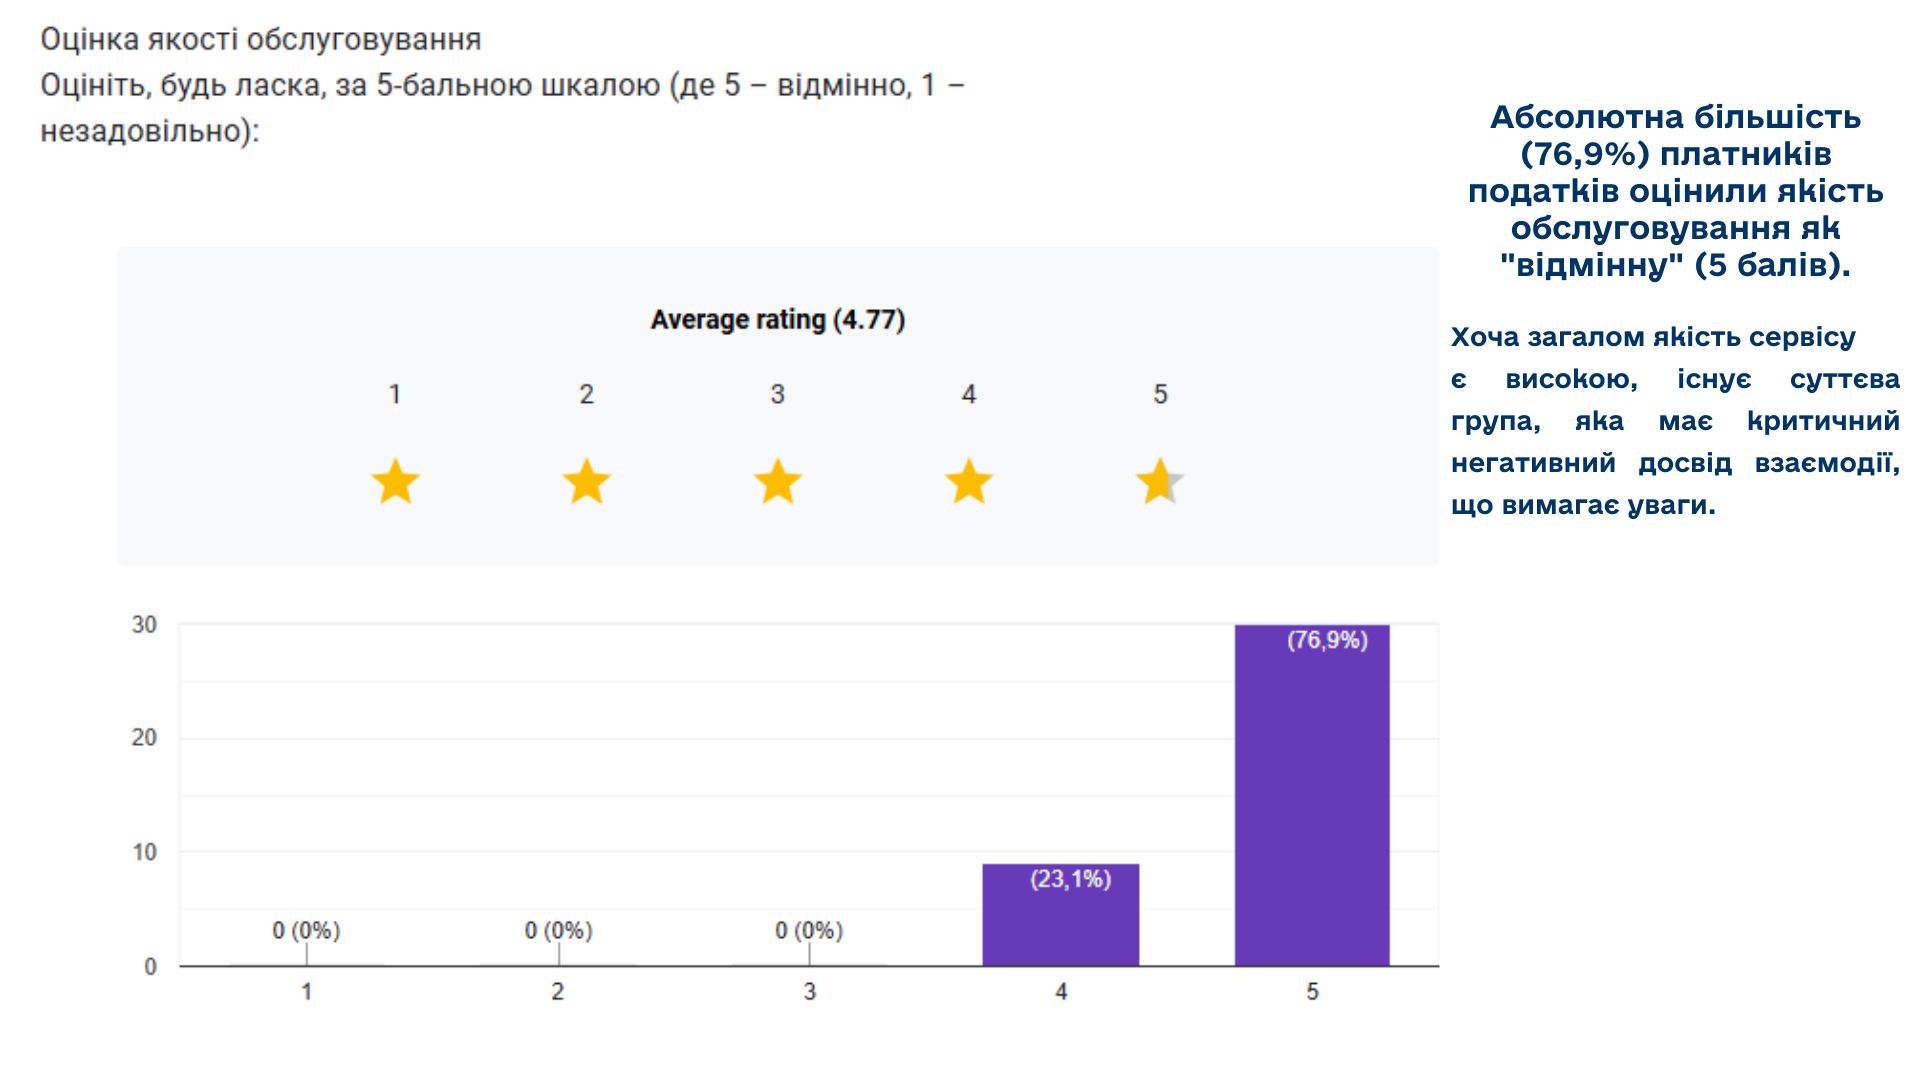Click the title 'Оцінка якості обслуговування'
The height and width of the screenshot is (1080, 1920).
(260, 40)
